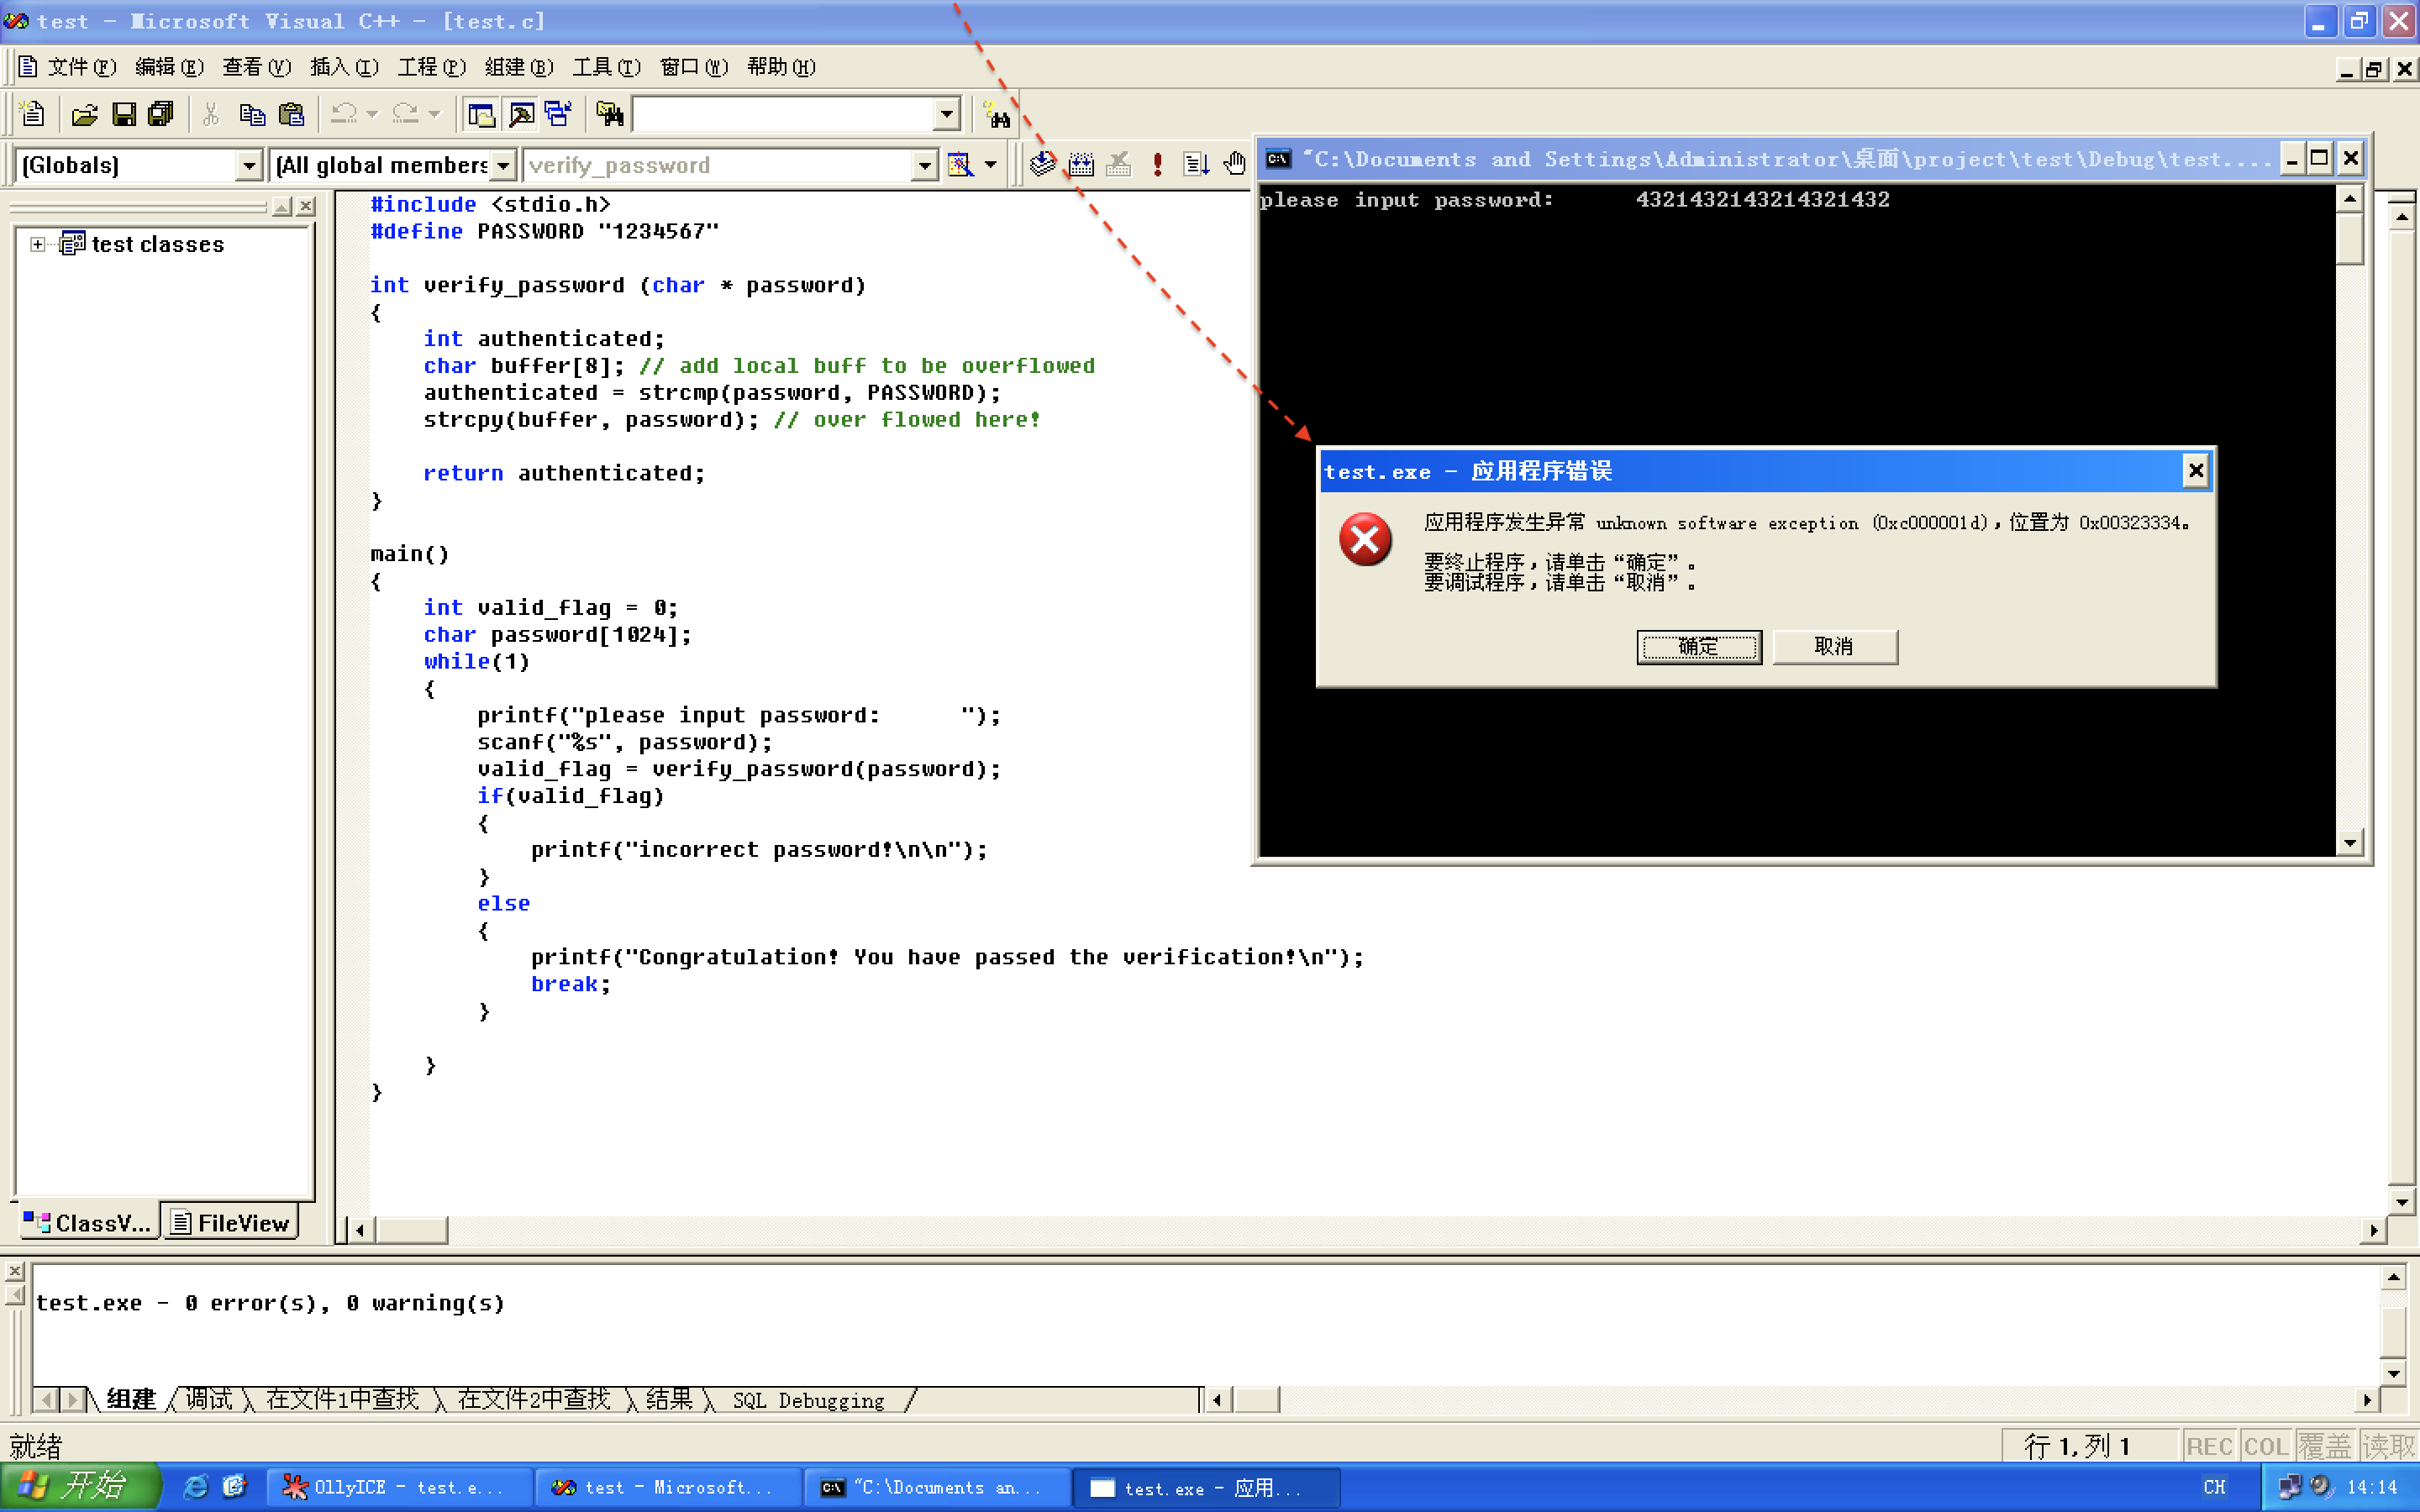Switch to the 在文件1中查找 output tab
The width and height of the screenshot is (2420, 1512).
[342, 1399]
